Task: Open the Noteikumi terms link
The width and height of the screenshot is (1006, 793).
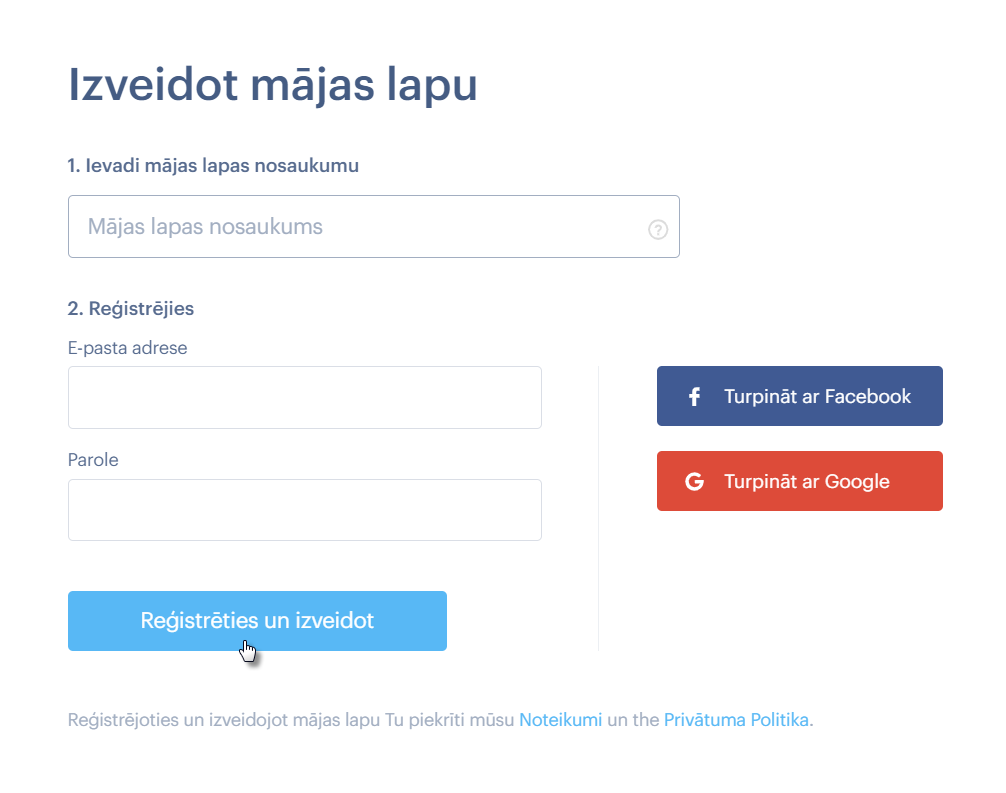Action: click(x=560, y=720)
